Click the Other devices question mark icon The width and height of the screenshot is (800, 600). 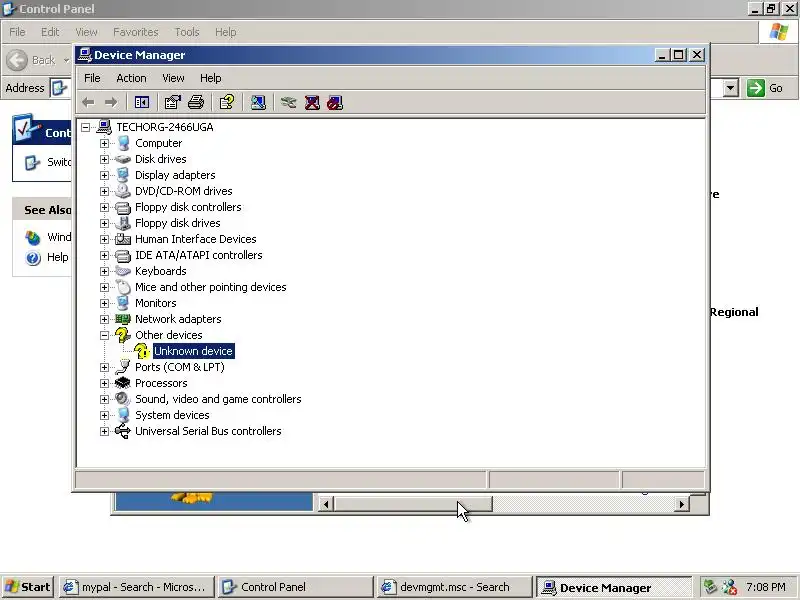coord(122,335)
